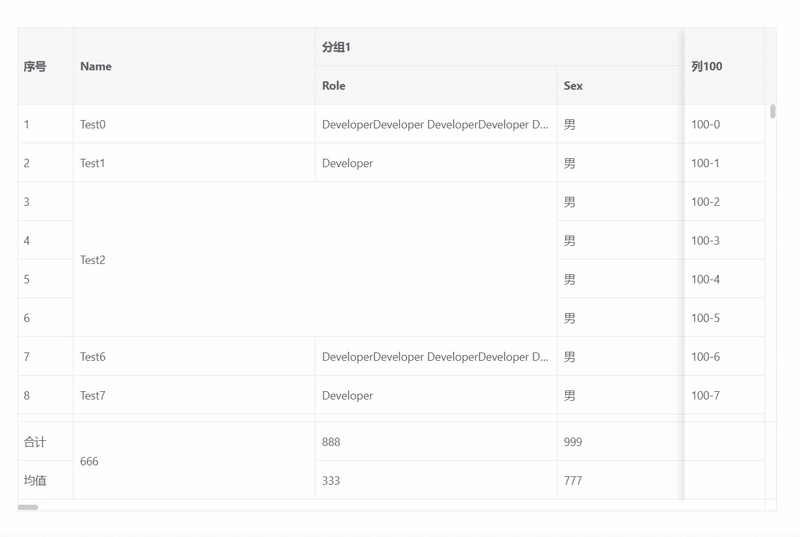Click the 100-5 cell
Screen dimensions: 800x537
pyautogui.click(x=724, y=318)
